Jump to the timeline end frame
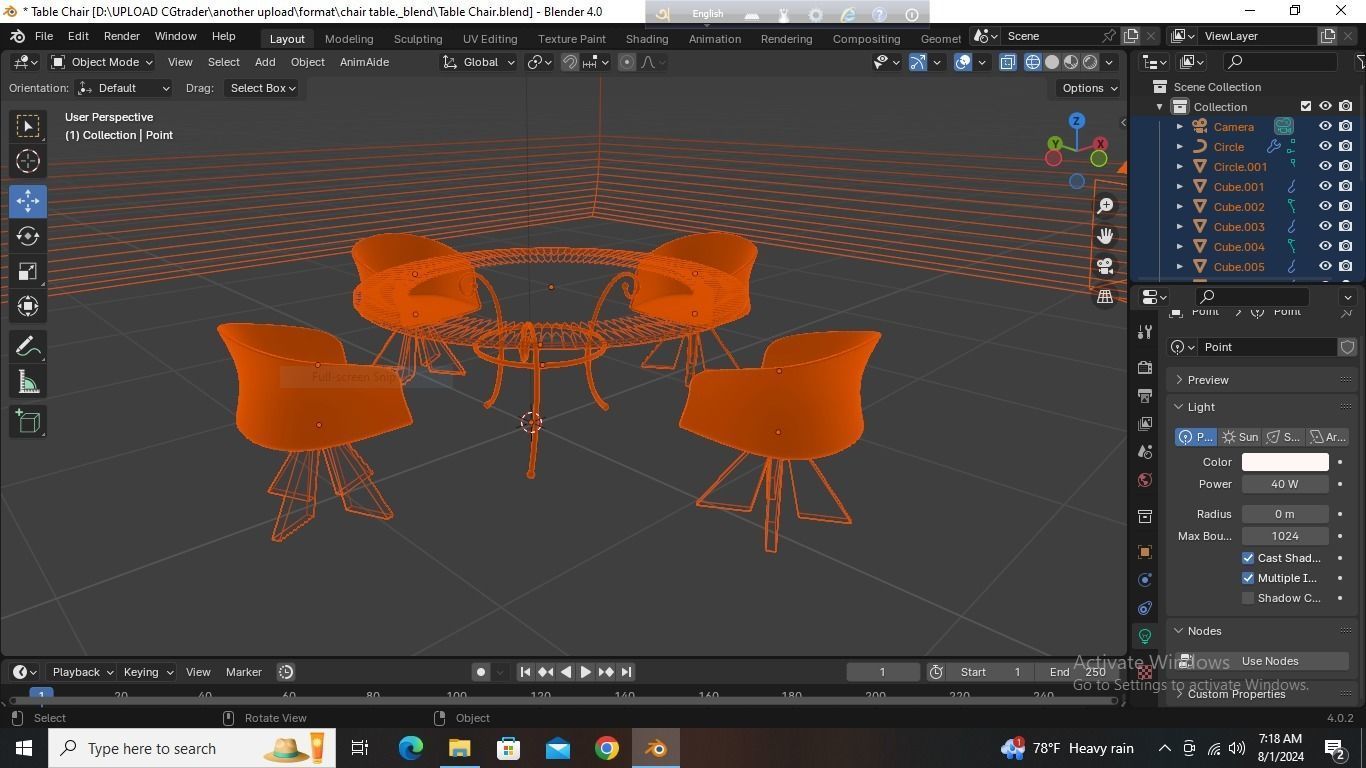Image resolution: width=1366 pixels, height=768 pixels. (x=626, y=672)
